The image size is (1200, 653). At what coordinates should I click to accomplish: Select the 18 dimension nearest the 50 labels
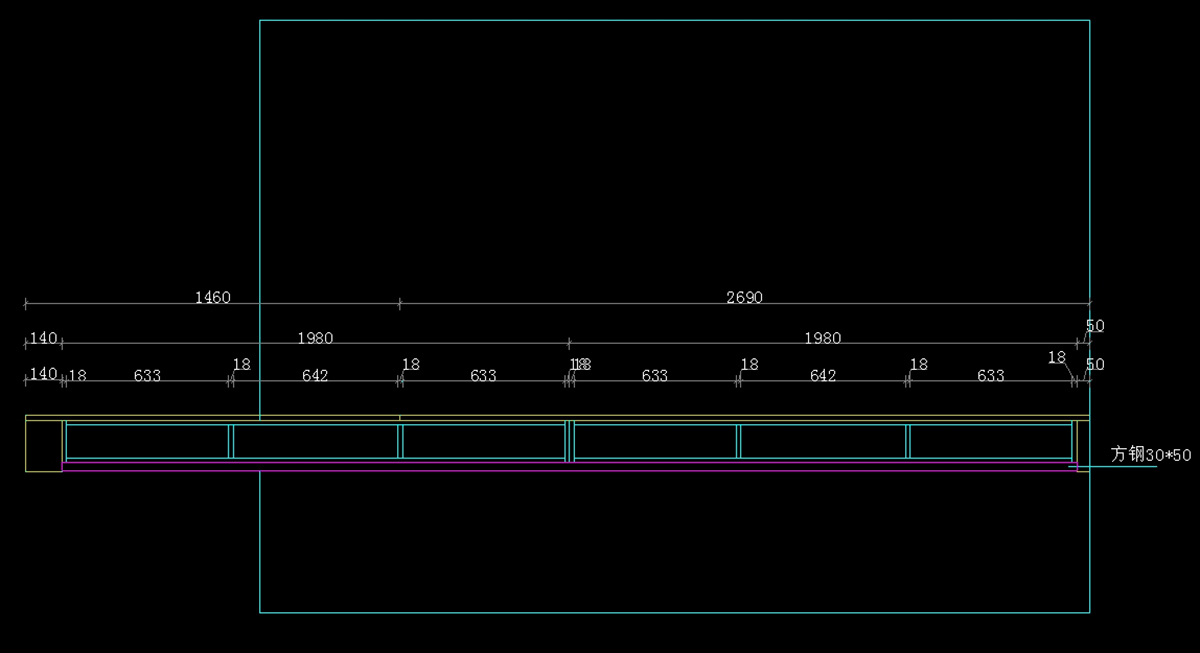(1057, 357)
